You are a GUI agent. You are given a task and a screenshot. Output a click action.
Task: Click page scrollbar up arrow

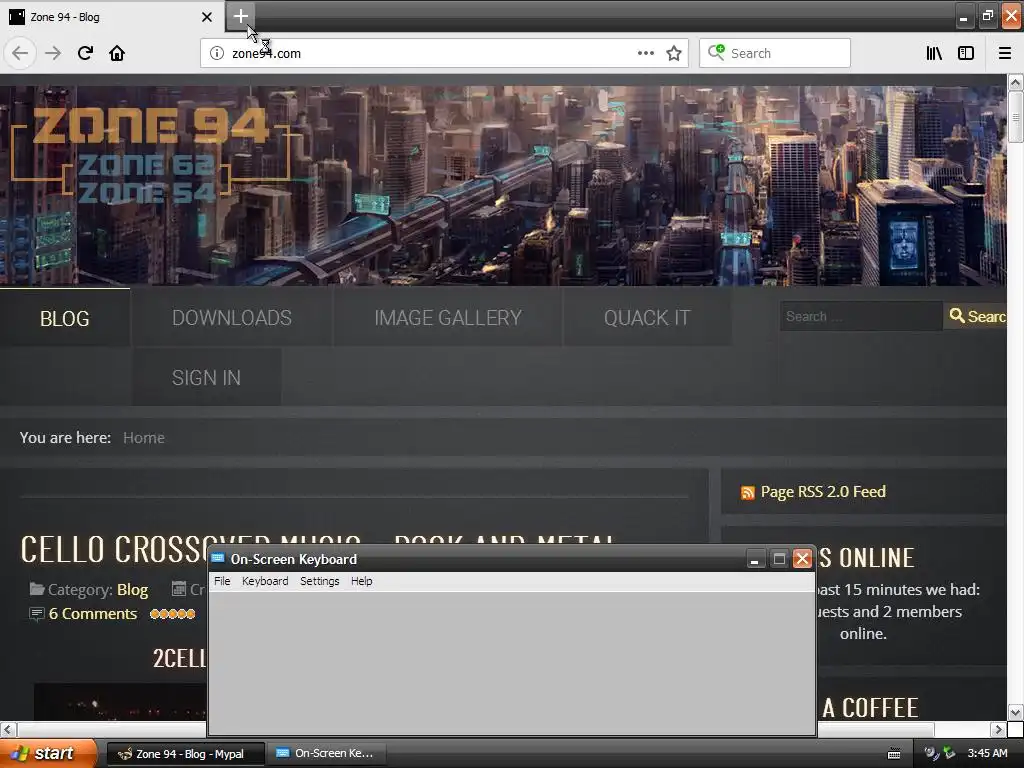pyautogui.click(x=1015, y=82)
